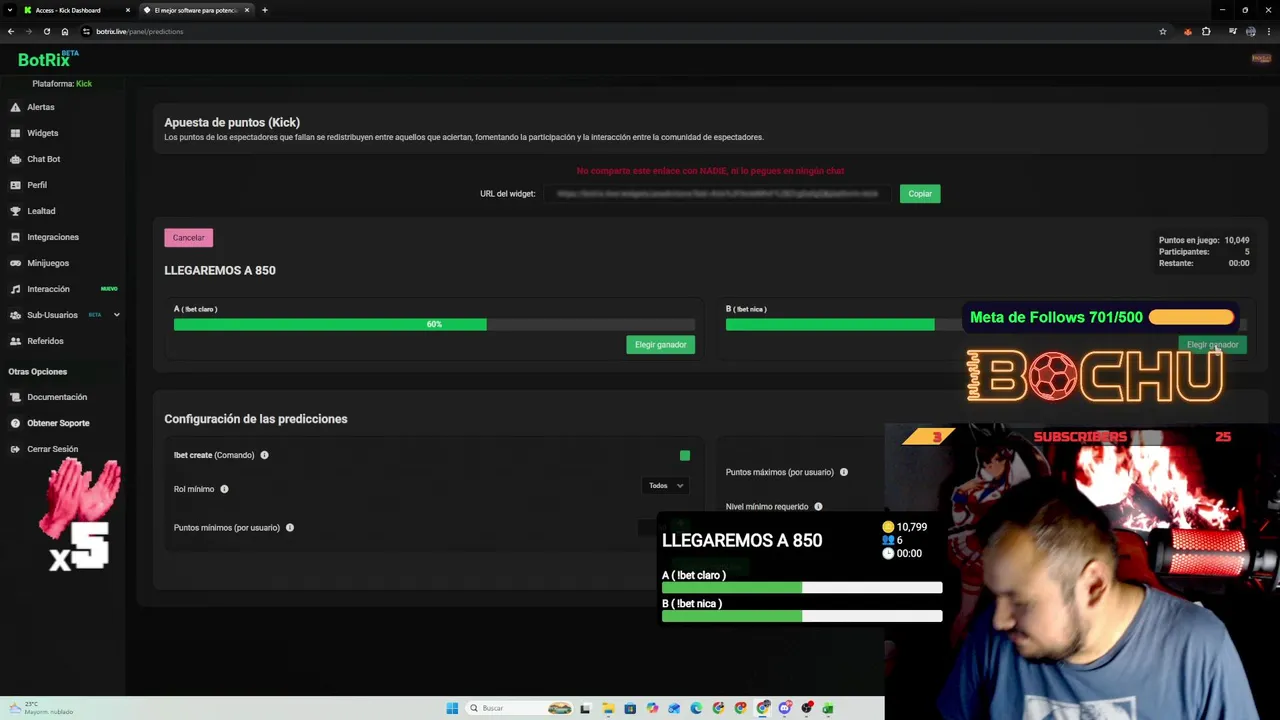Open the browser extensions menu

(1206, 31)
